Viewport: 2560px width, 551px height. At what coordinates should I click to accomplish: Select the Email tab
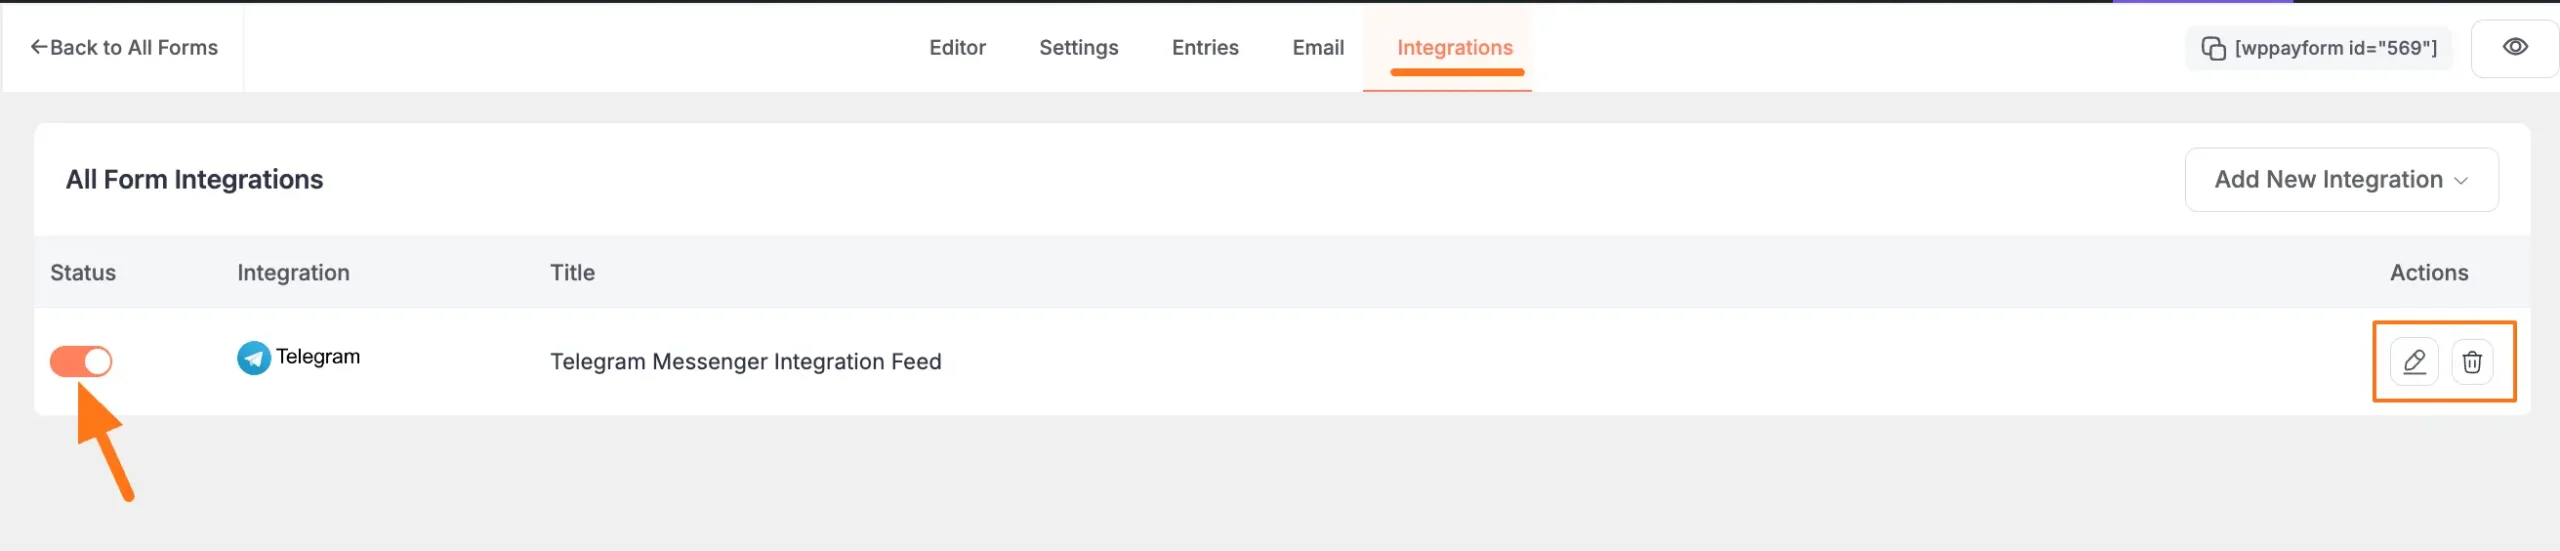coord(1318,47)
